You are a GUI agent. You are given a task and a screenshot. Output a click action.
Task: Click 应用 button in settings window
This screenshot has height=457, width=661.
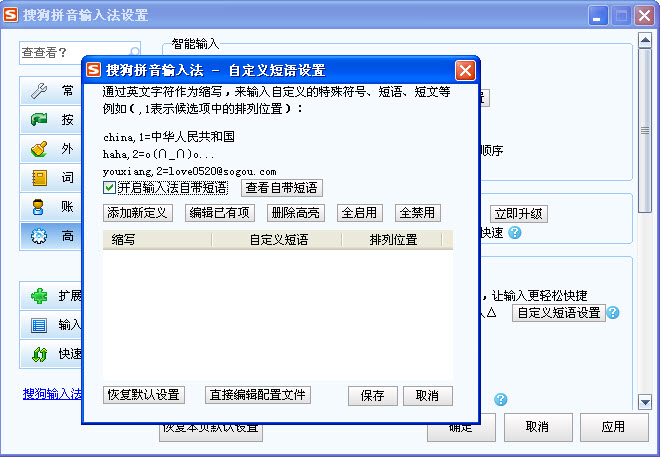tap(614, 427)
